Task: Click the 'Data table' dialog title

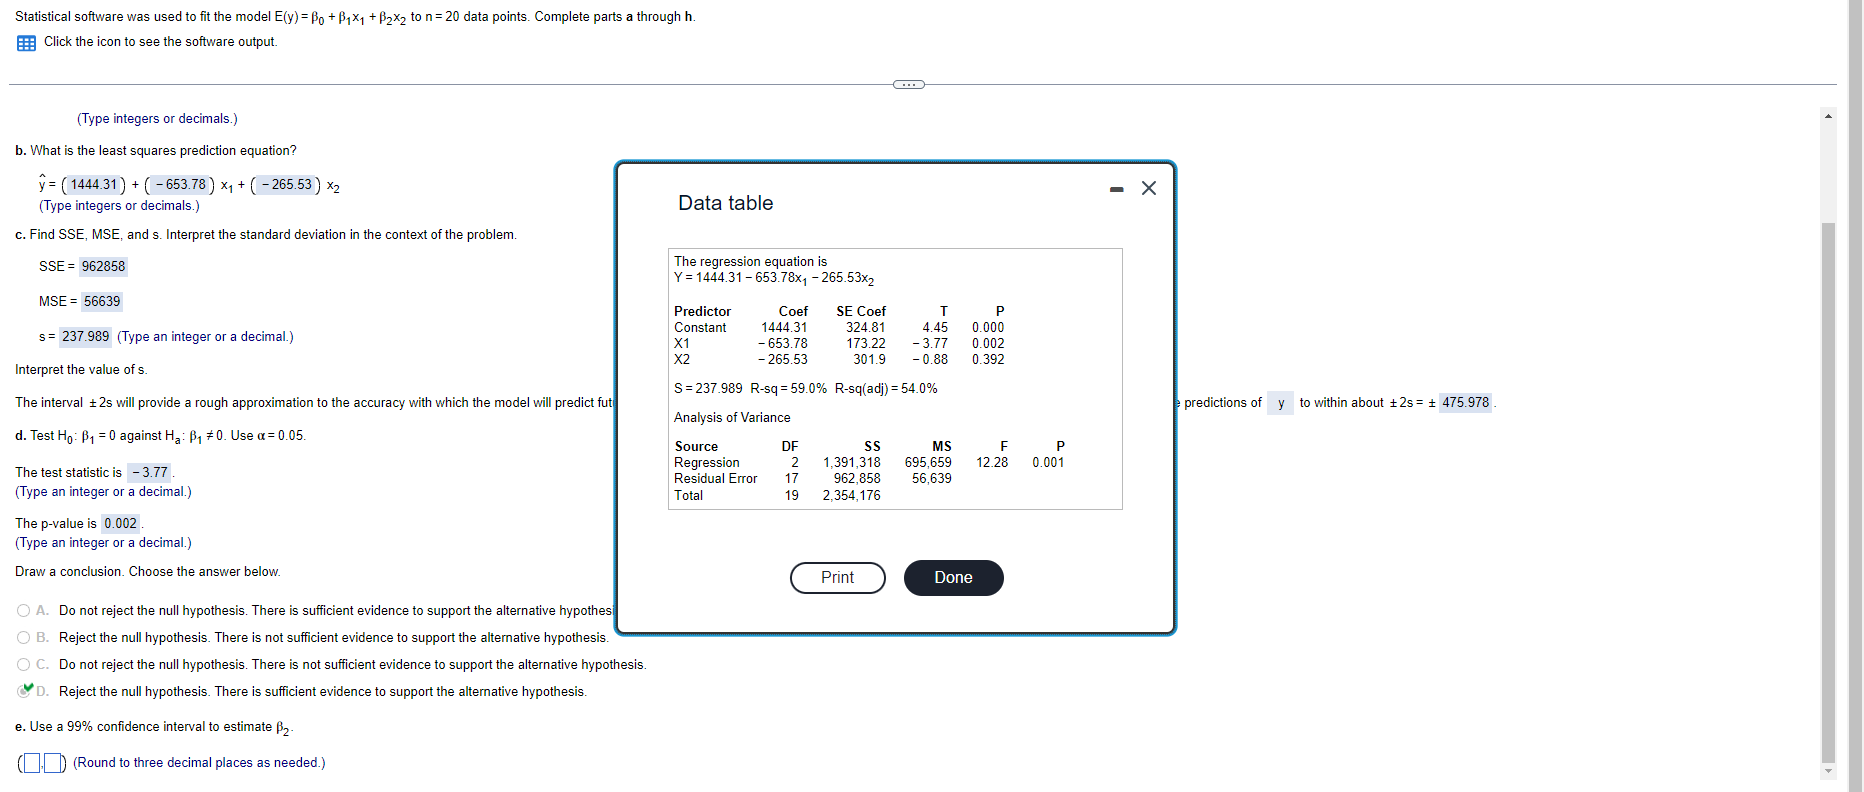Action: click(726, 203)
